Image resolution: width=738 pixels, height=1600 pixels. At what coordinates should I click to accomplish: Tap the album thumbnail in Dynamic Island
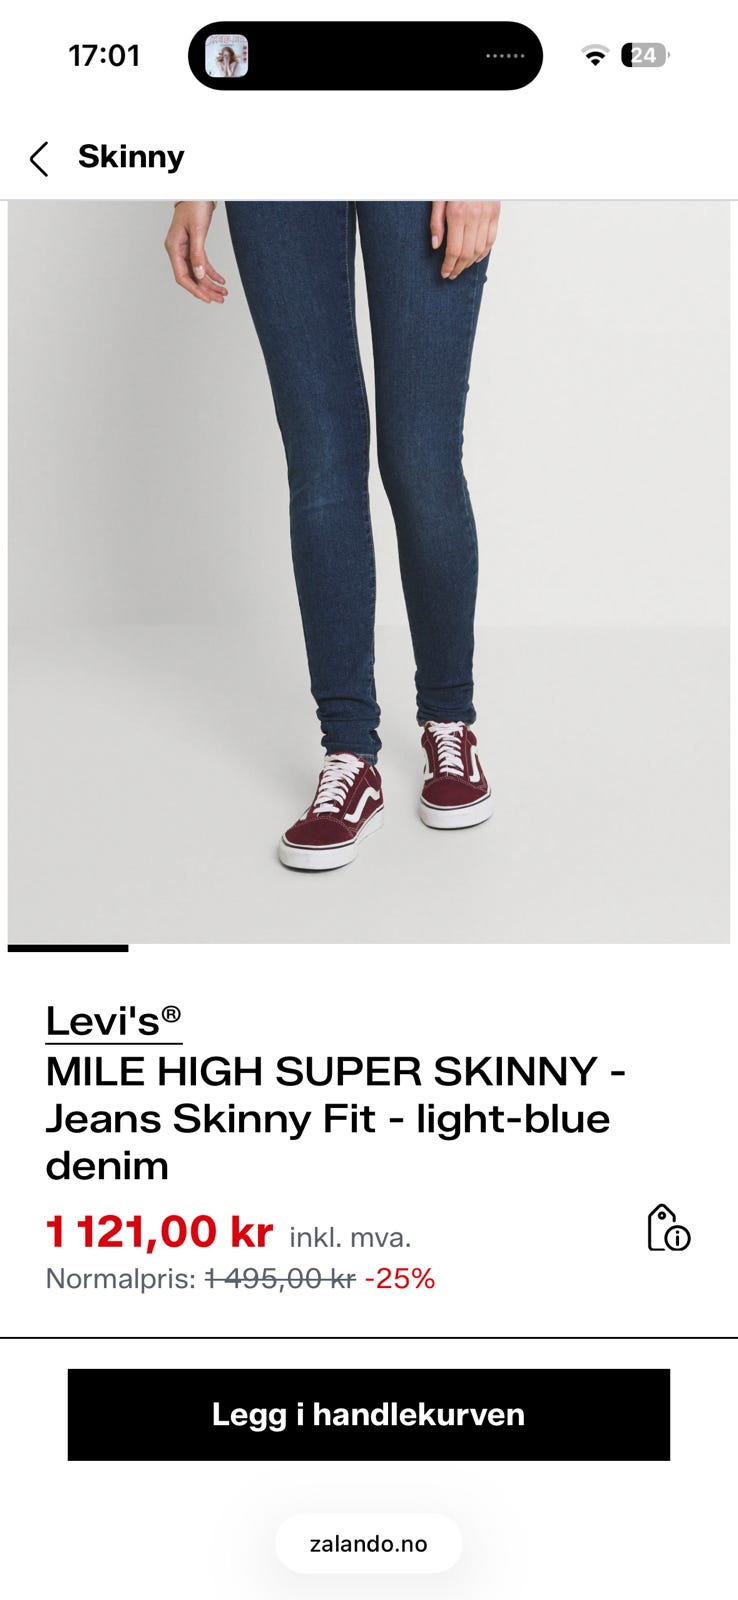227,56
